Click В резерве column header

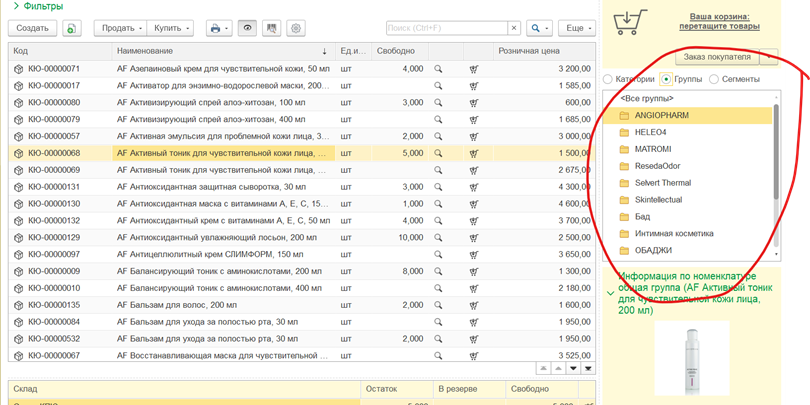[469, 389]
